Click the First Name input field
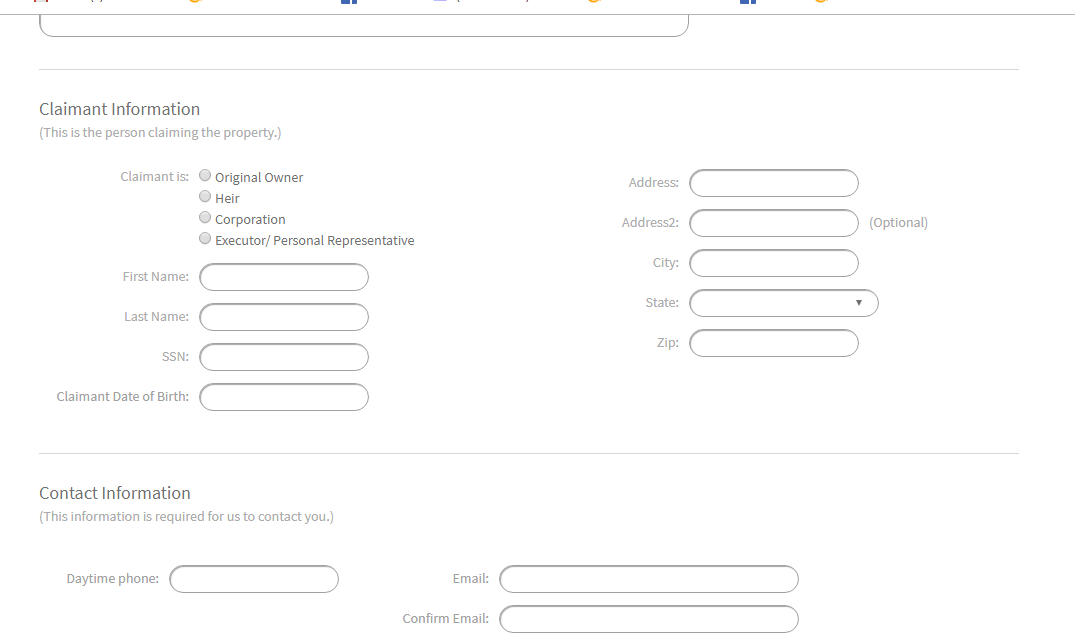Screen dimensions: 1075x638 pyautogui.click(x=284, y=277)
